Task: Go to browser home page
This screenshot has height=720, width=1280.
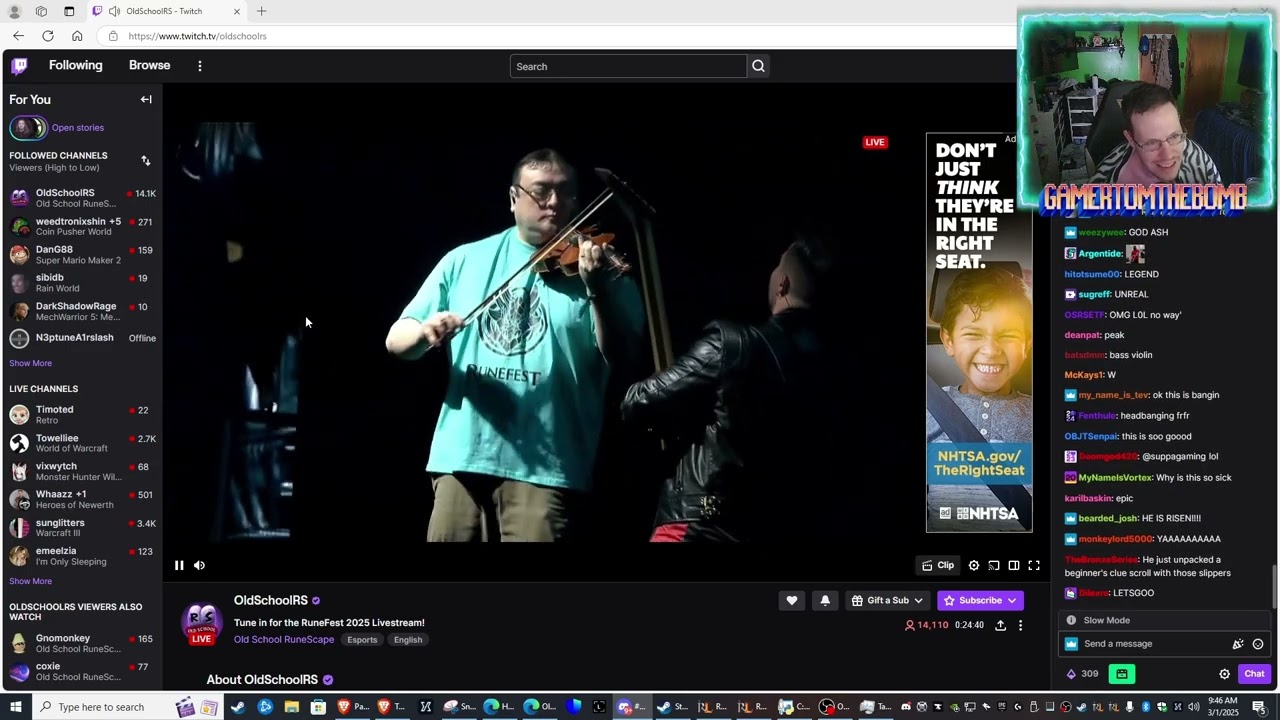Action: [x=77, y=36]
